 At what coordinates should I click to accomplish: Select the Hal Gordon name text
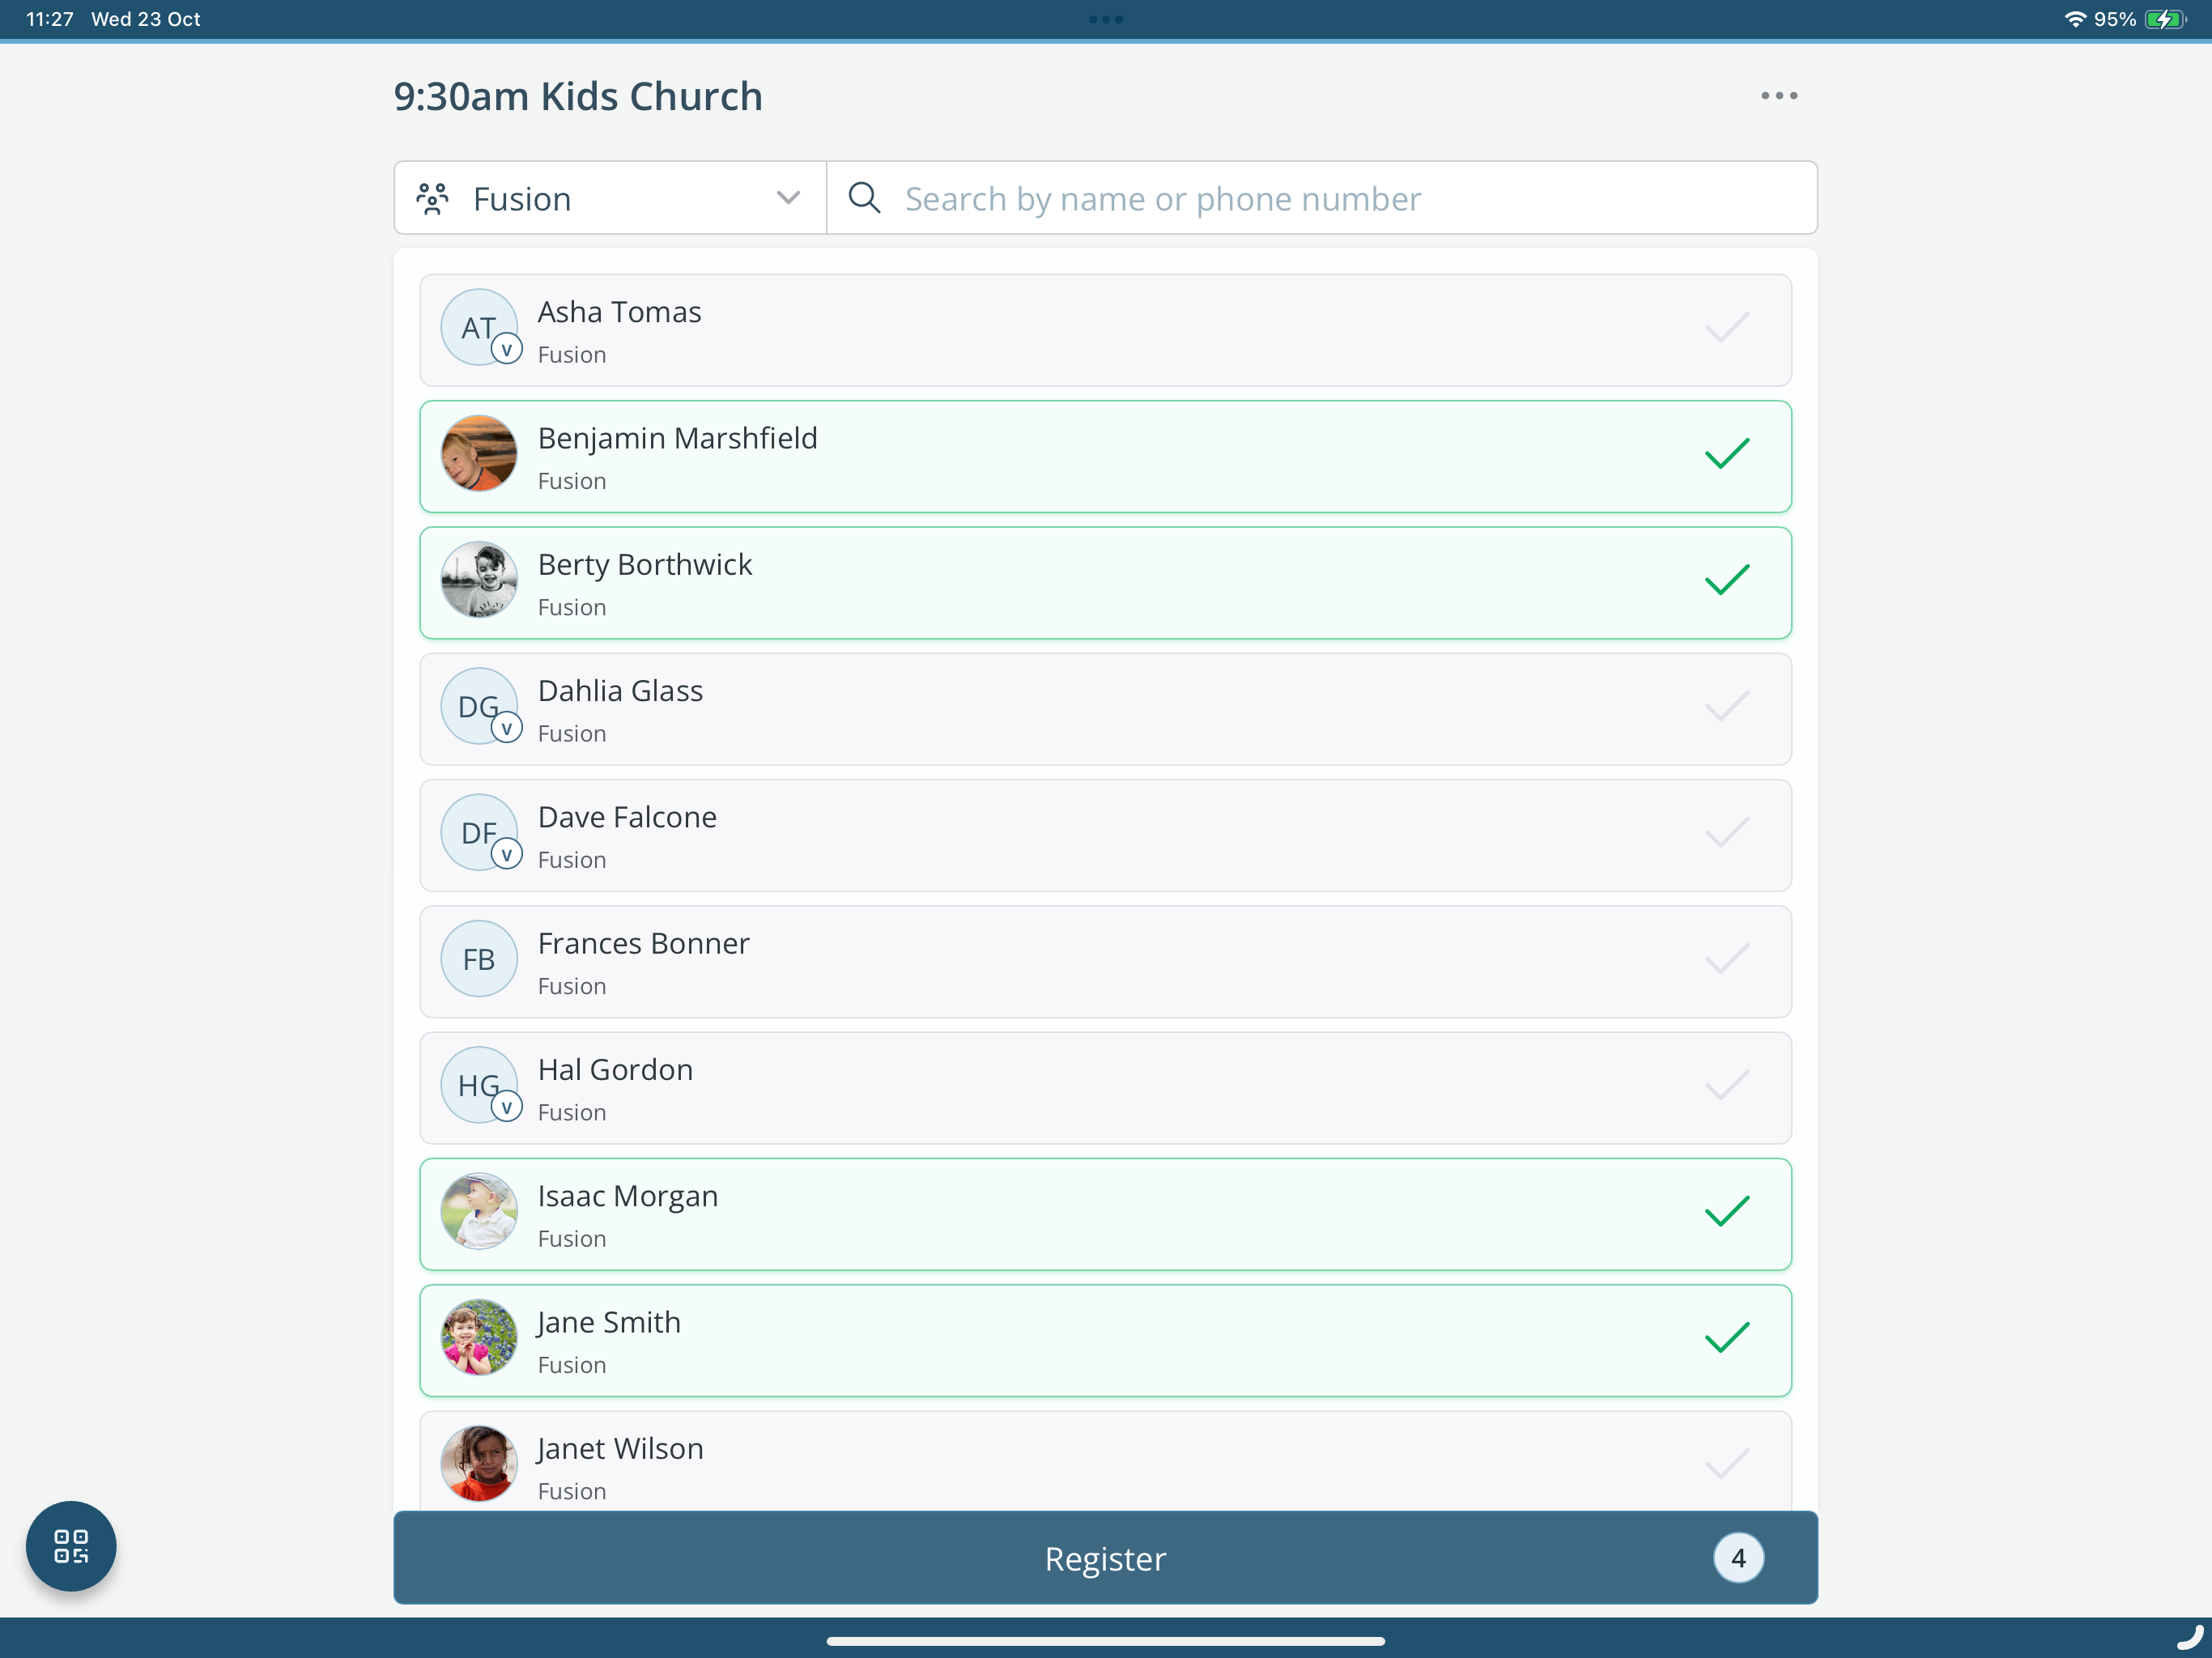tap(616, 1070)
